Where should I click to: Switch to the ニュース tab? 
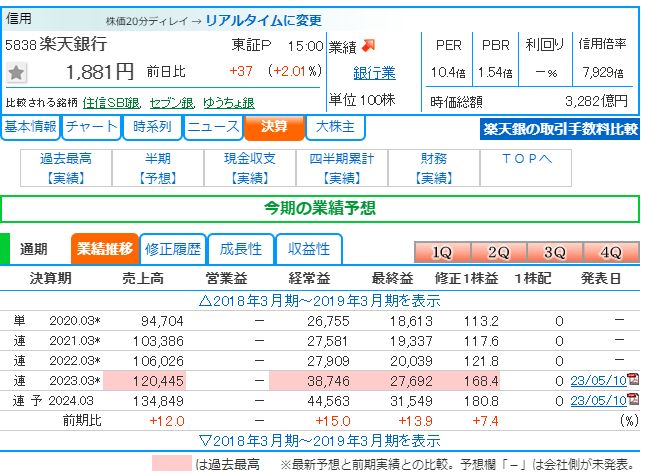click(x=213, y=127)
